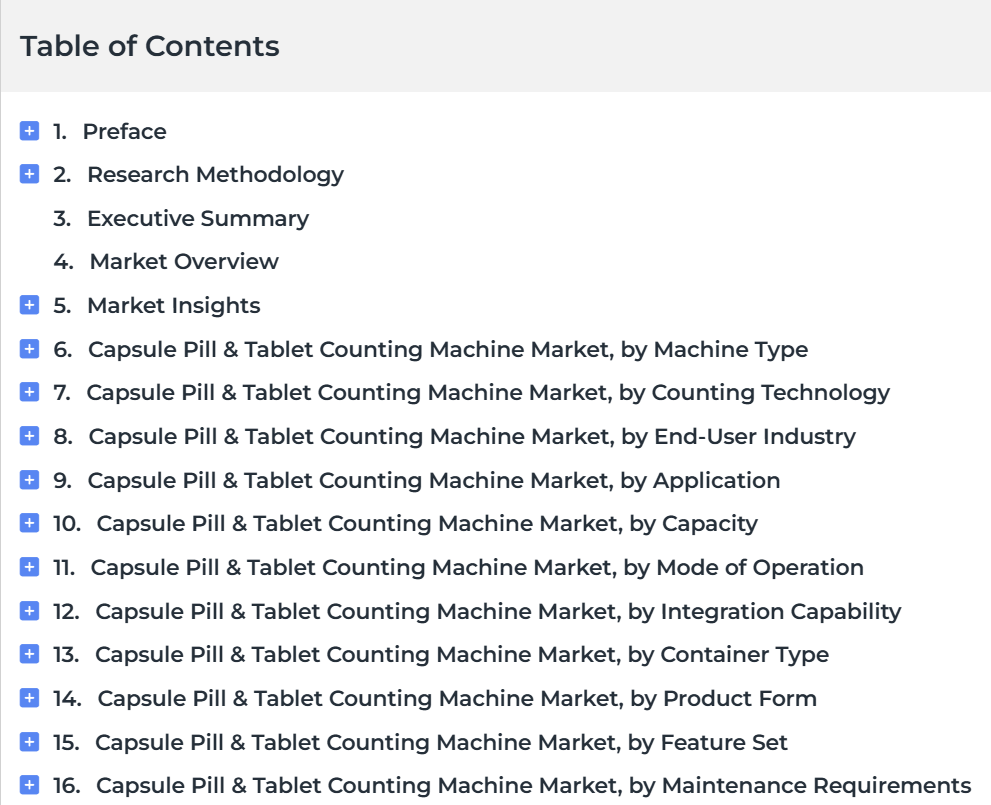Select the Market Overview entry

click(x=166, y=262)
